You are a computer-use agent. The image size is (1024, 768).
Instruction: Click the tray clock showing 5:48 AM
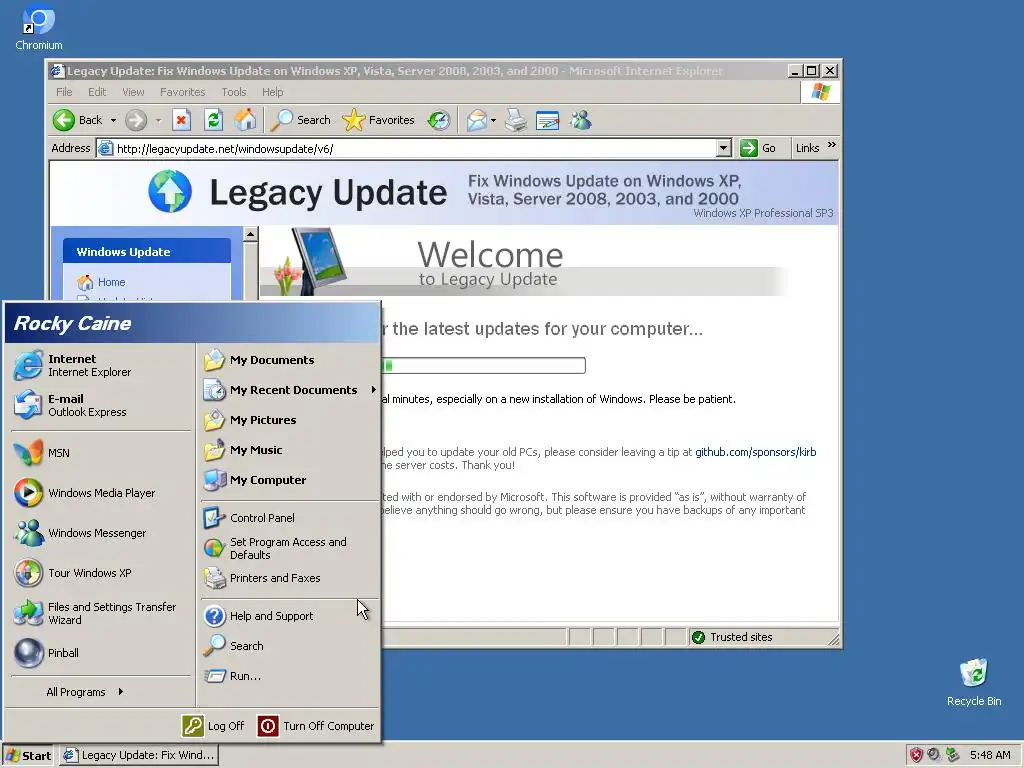990,755
